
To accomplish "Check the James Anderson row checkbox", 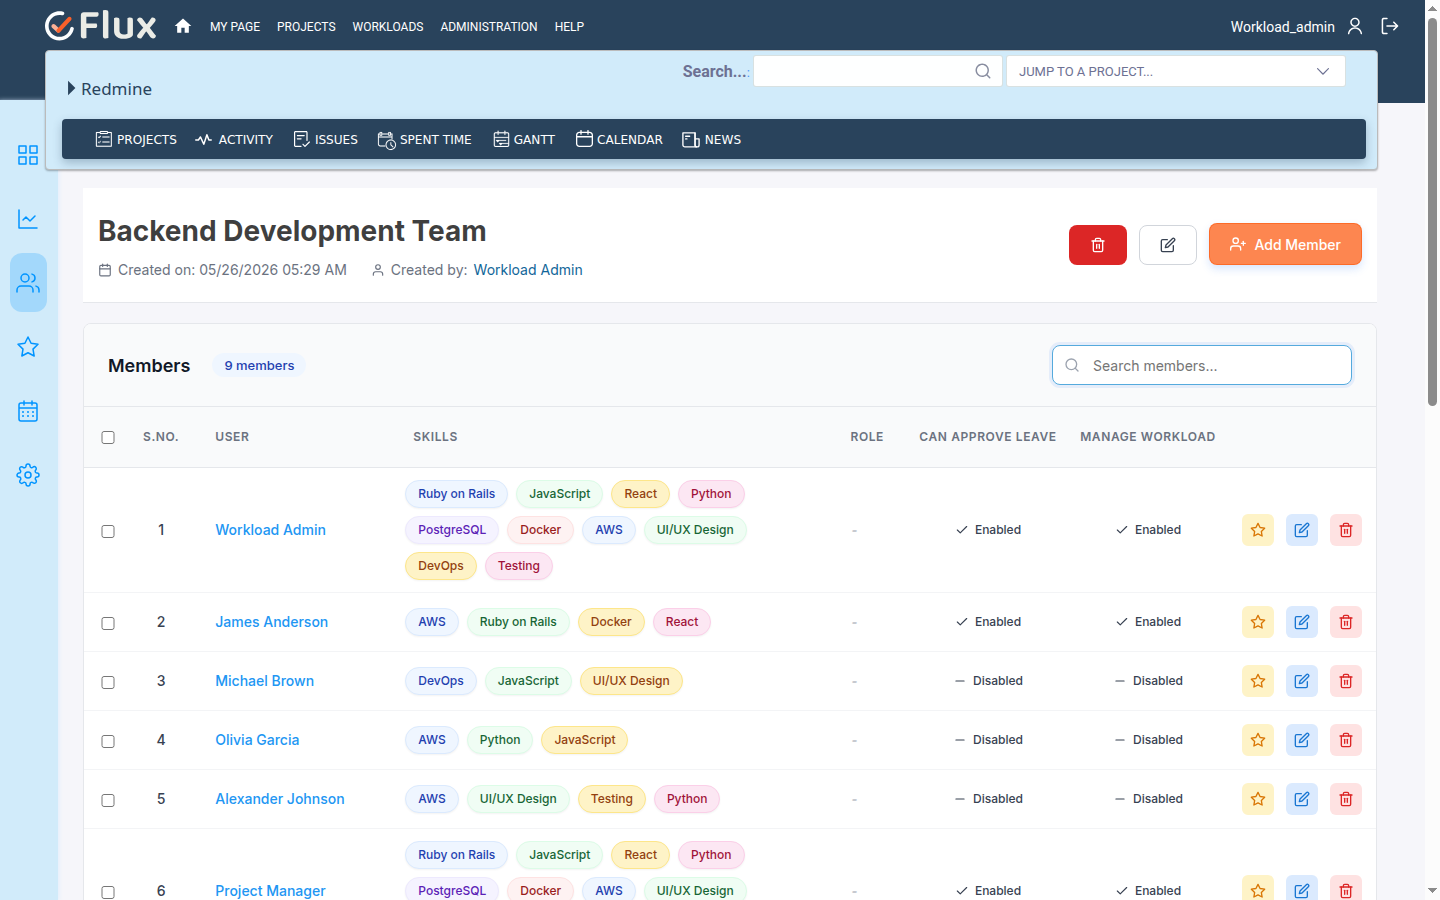I will point(108,623).
